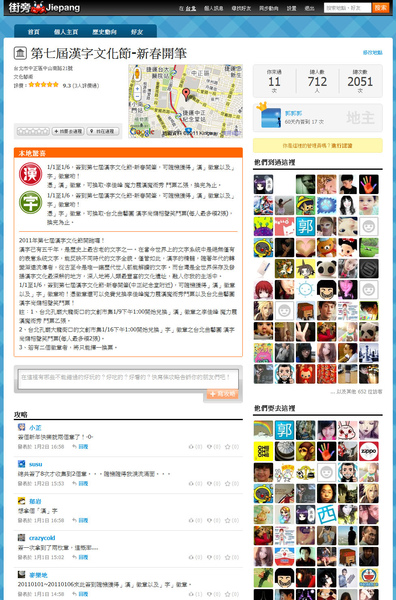Click the mayor's name link 郭郭郭
Screen dimensions: 396x600
tap(293, 113)
